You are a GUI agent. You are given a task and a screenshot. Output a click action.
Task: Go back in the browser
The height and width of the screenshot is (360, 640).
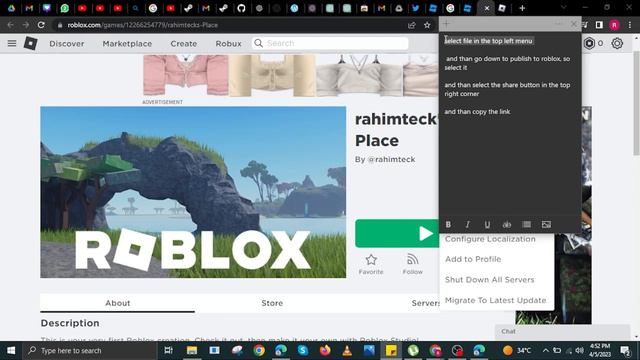pyautogui.click(x=10, y=25)
